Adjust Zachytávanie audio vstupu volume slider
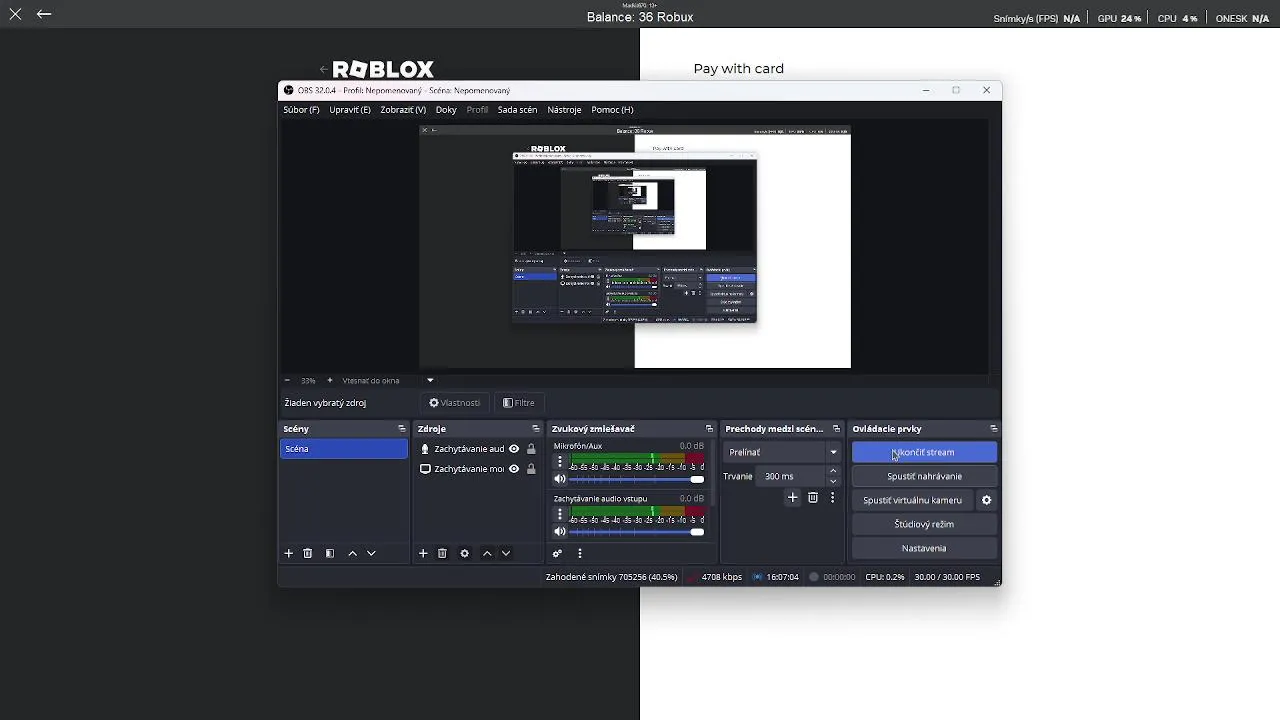Image resolution: width=1280 pixels, height=720 pixels. point(636,531)
